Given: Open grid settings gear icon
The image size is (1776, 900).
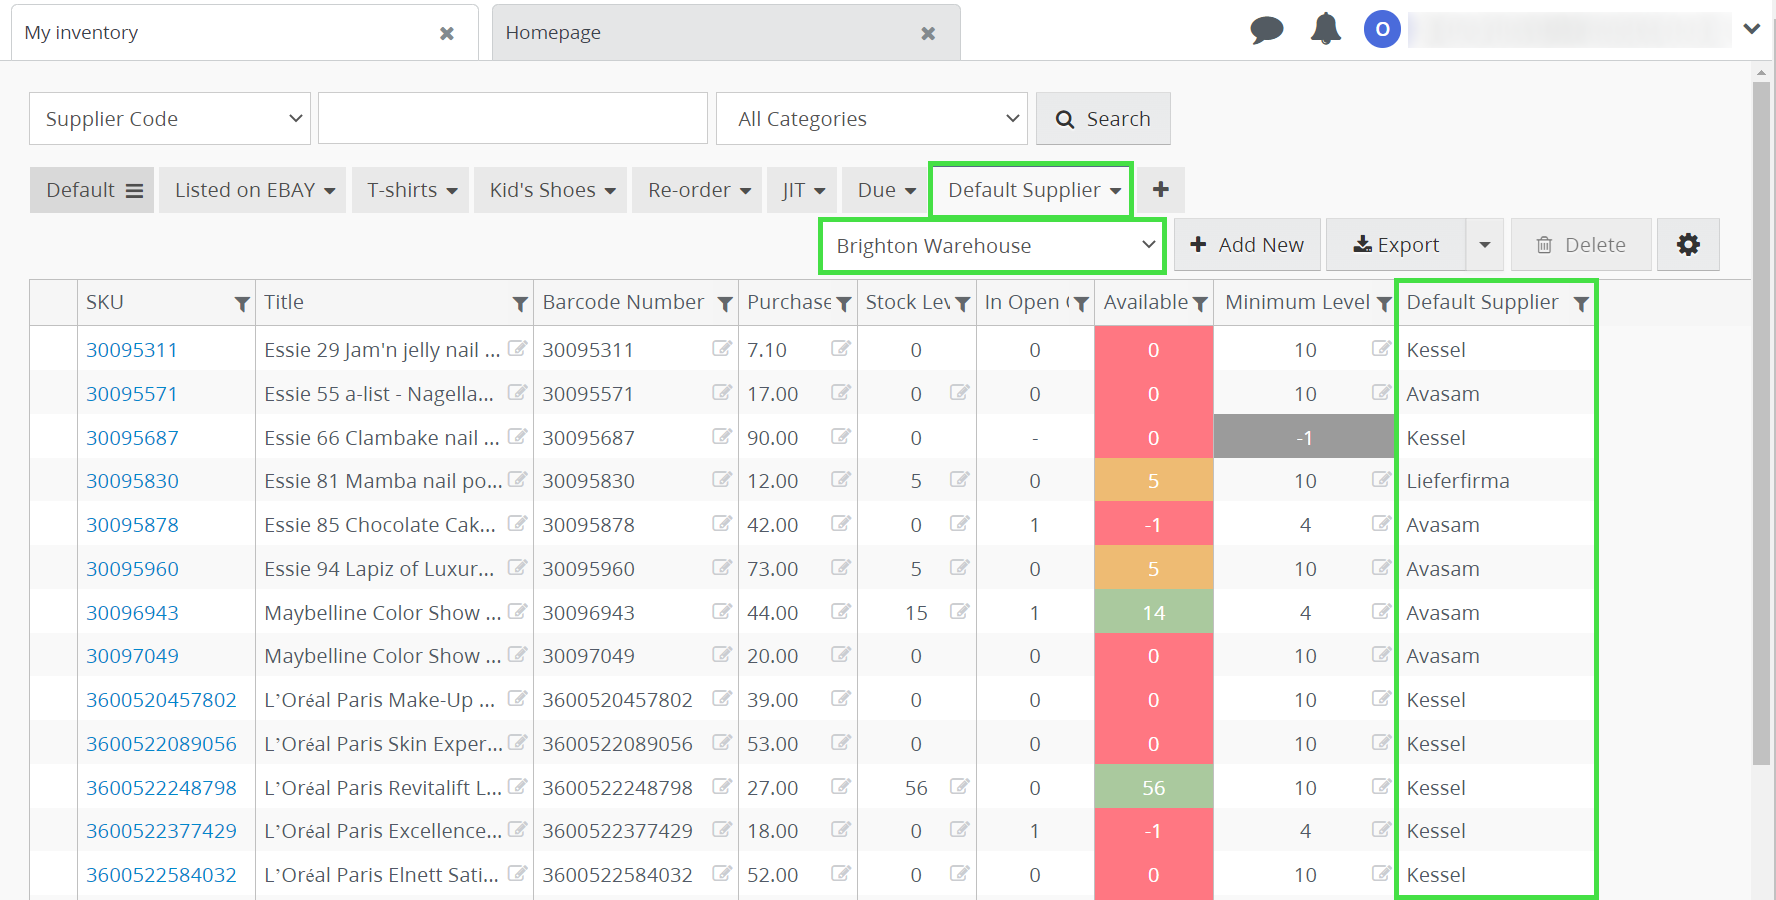Looking at the screenshot, I should [1688, 245].
